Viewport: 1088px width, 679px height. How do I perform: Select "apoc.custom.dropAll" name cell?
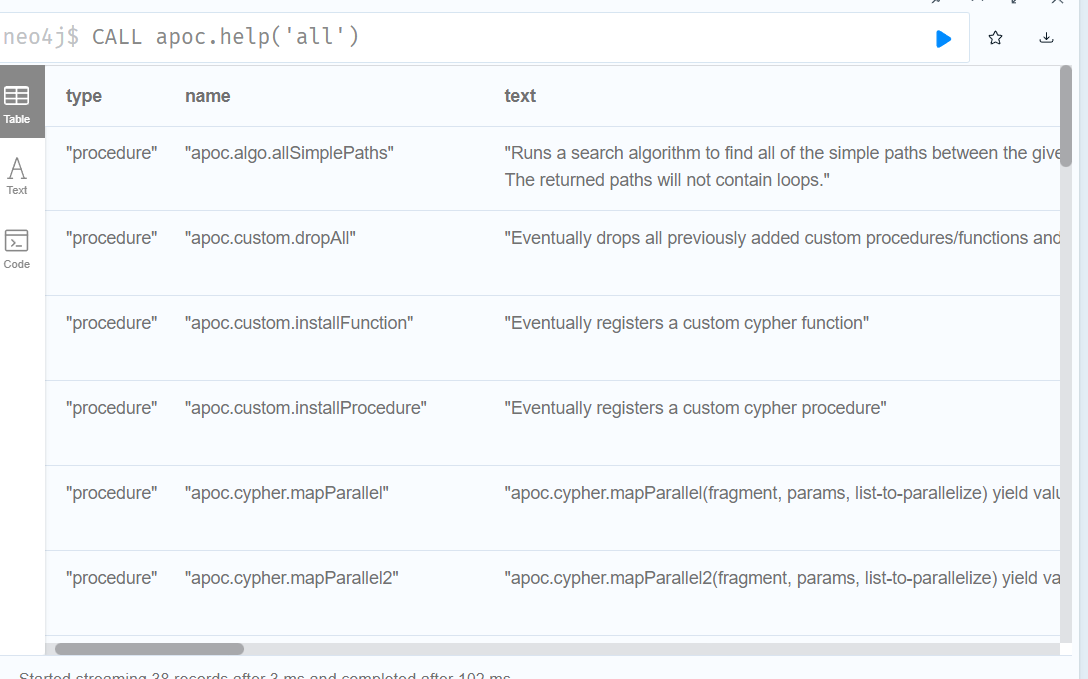pyautogui.click(x=270, y=238)
